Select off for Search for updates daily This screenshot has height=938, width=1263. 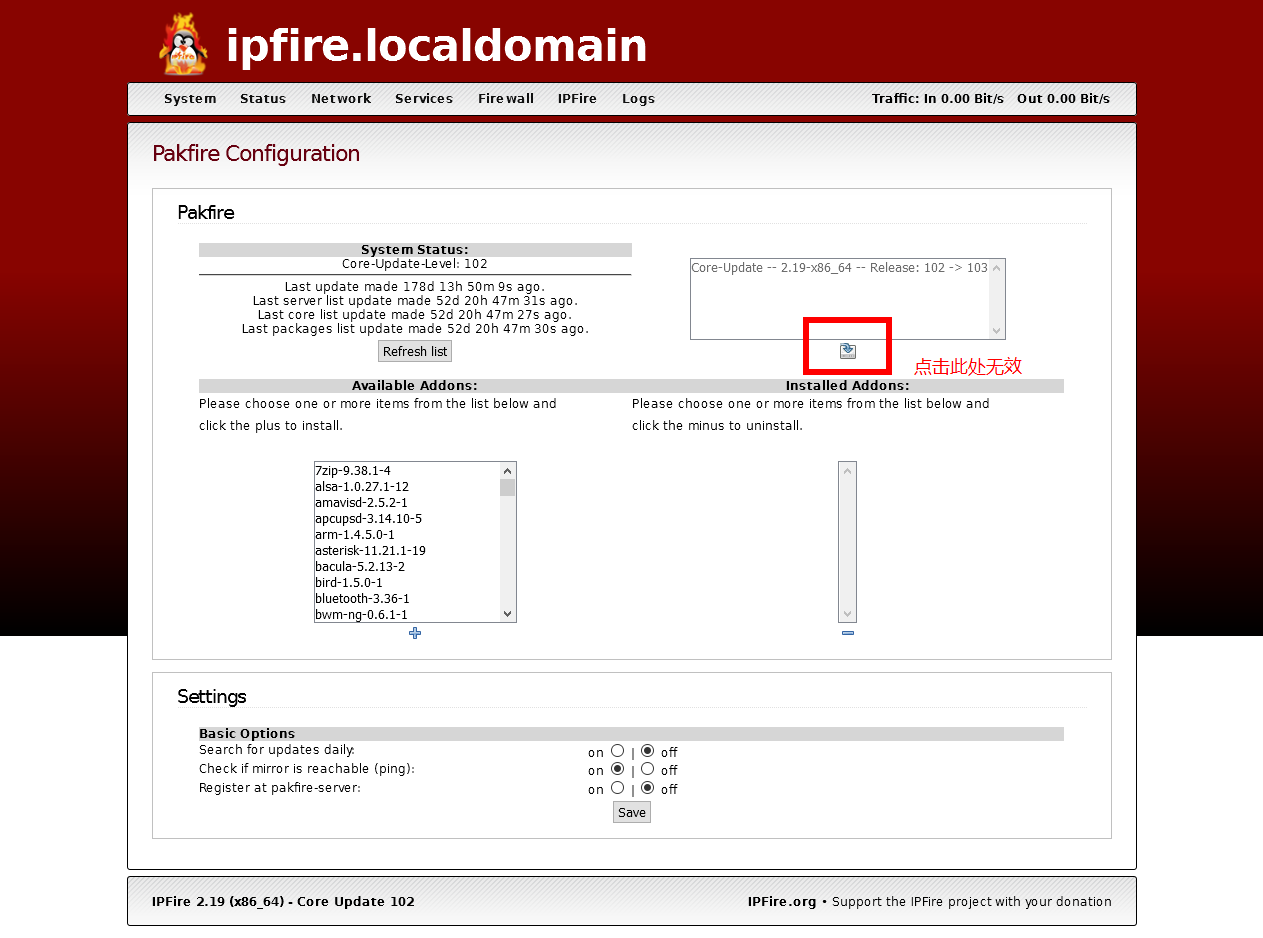point(647,751)
